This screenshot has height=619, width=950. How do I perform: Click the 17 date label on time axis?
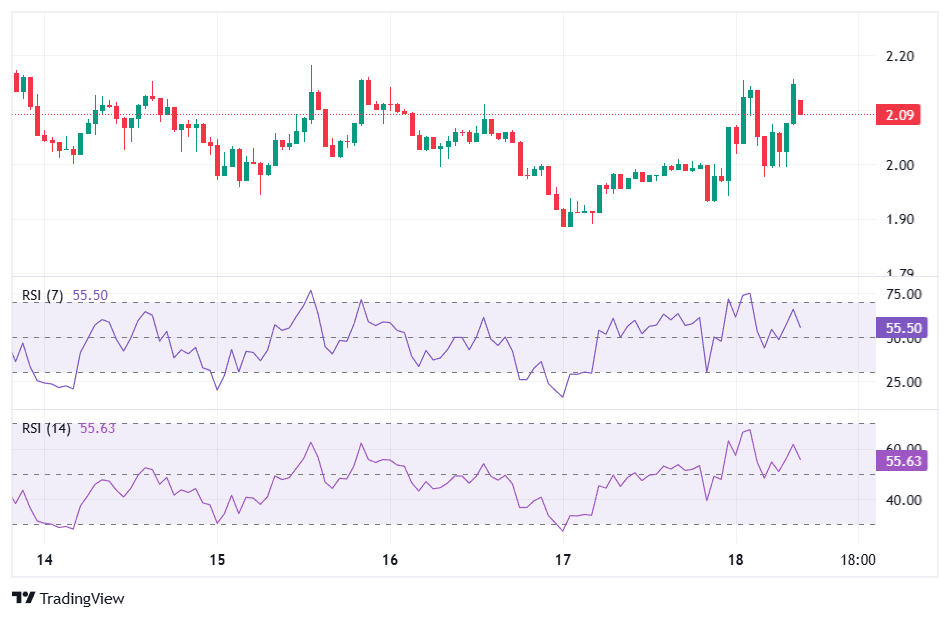coord(563,559)
